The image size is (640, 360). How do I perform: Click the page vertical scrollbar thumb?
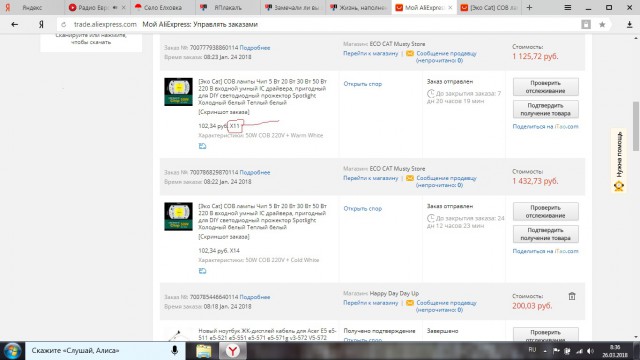pos(636,126)
